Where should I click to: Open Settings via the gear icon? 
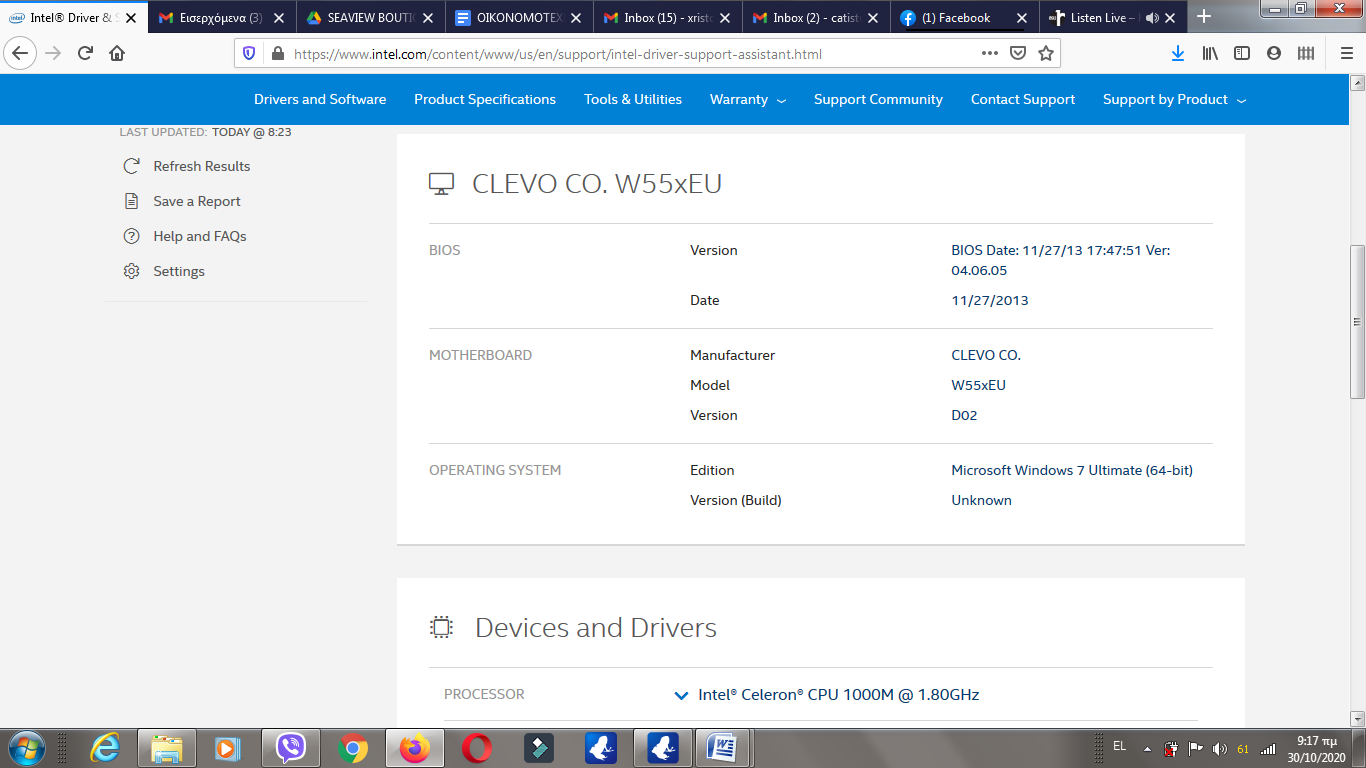click(x=131, y=271)
